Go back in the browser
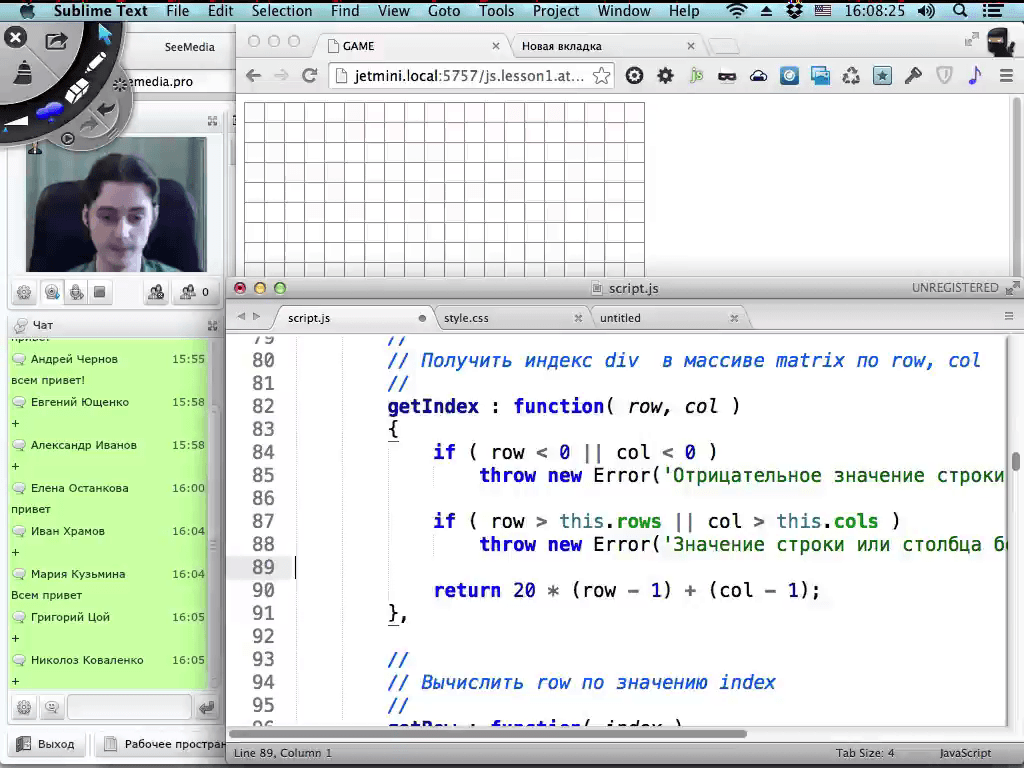Image resolution: width=1024 pixels, height=768 pixels. click(x=253, y=76)
